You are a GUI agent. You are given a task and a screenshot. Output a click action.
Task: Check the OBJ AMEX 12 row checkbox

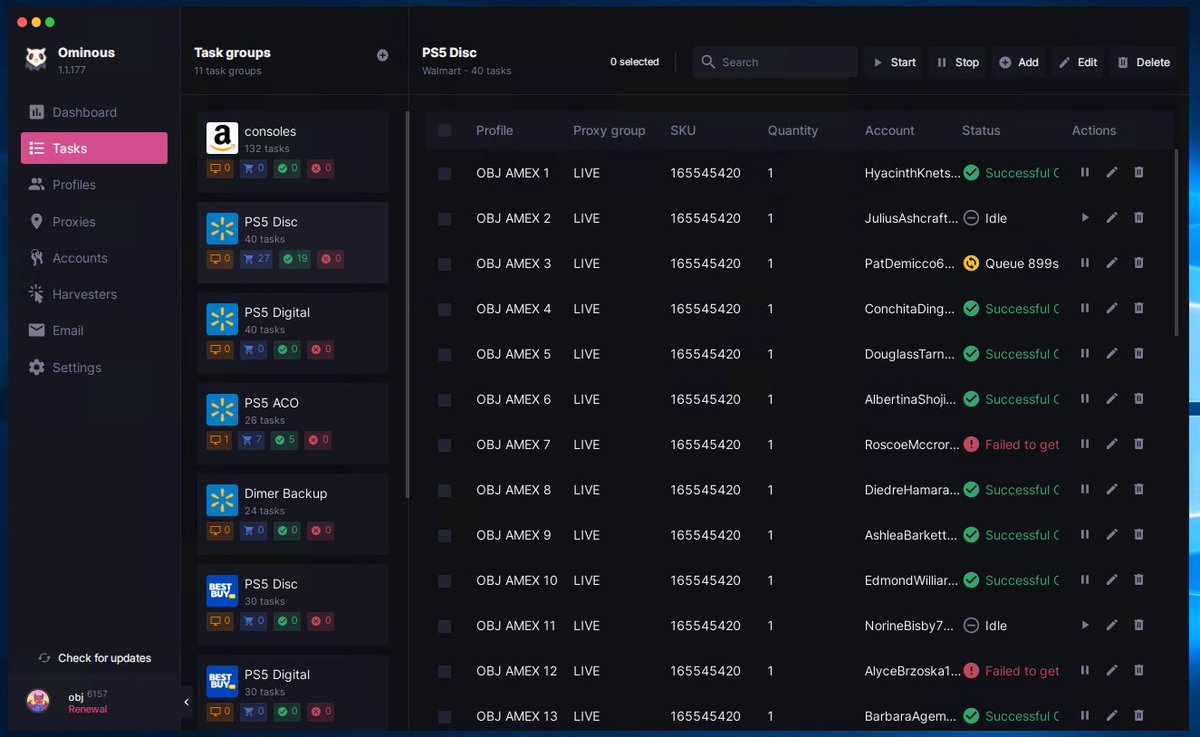445,671
